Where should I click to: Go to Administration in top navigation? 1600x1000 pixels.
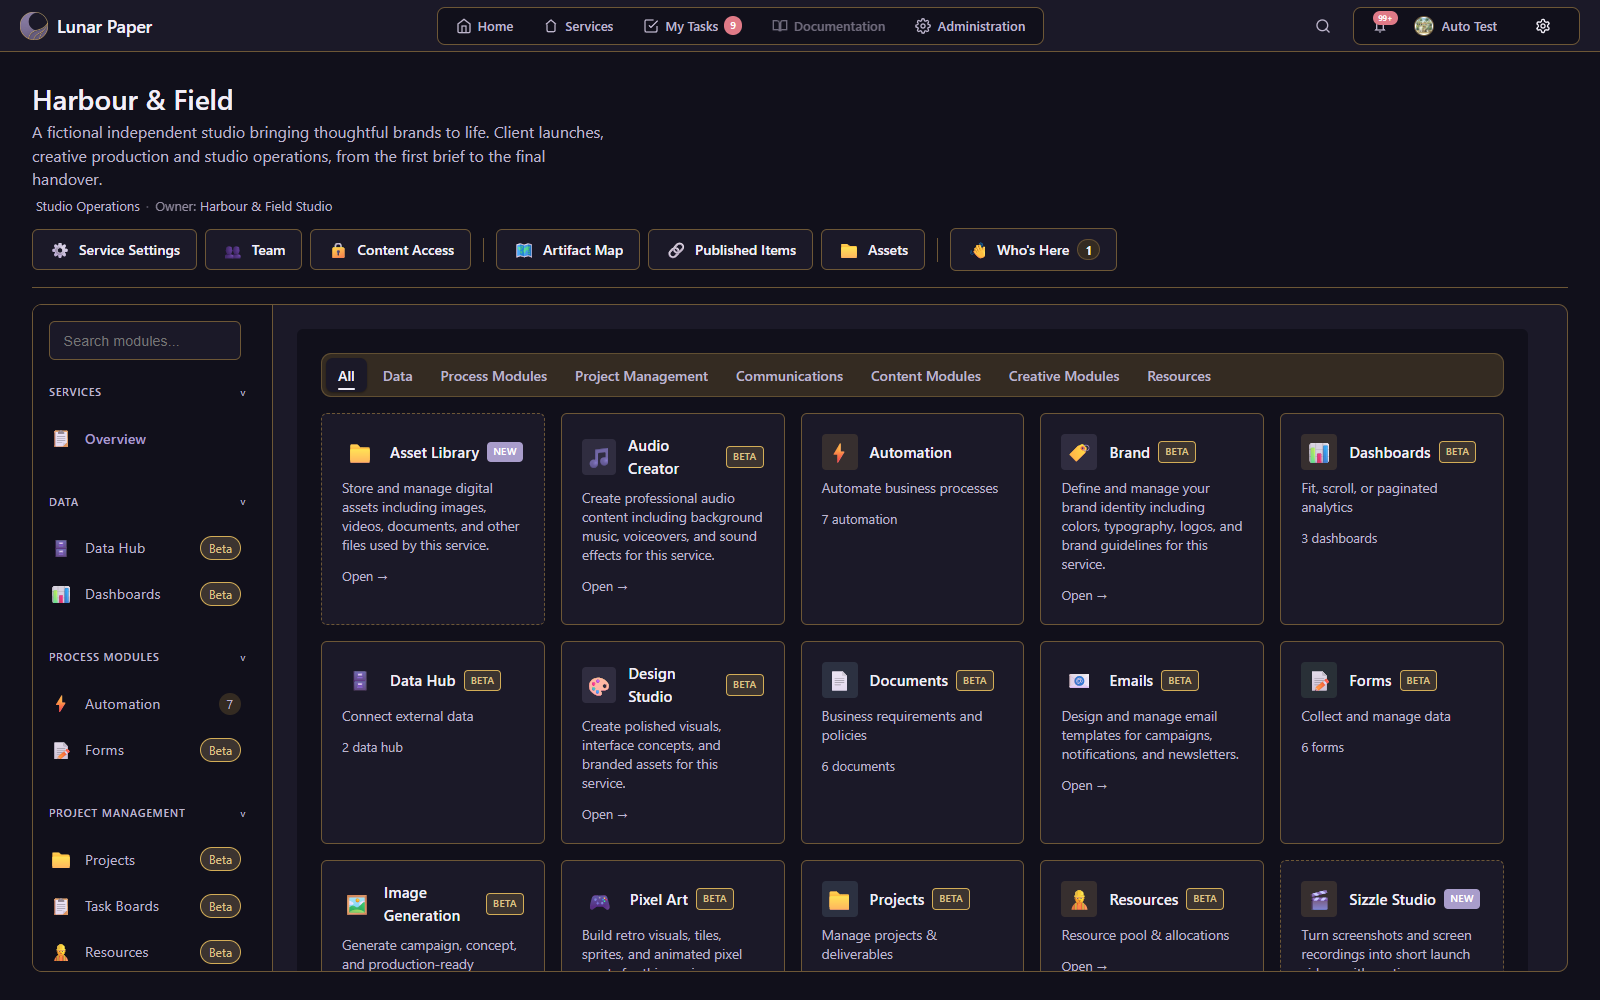[x=970, y=26]
